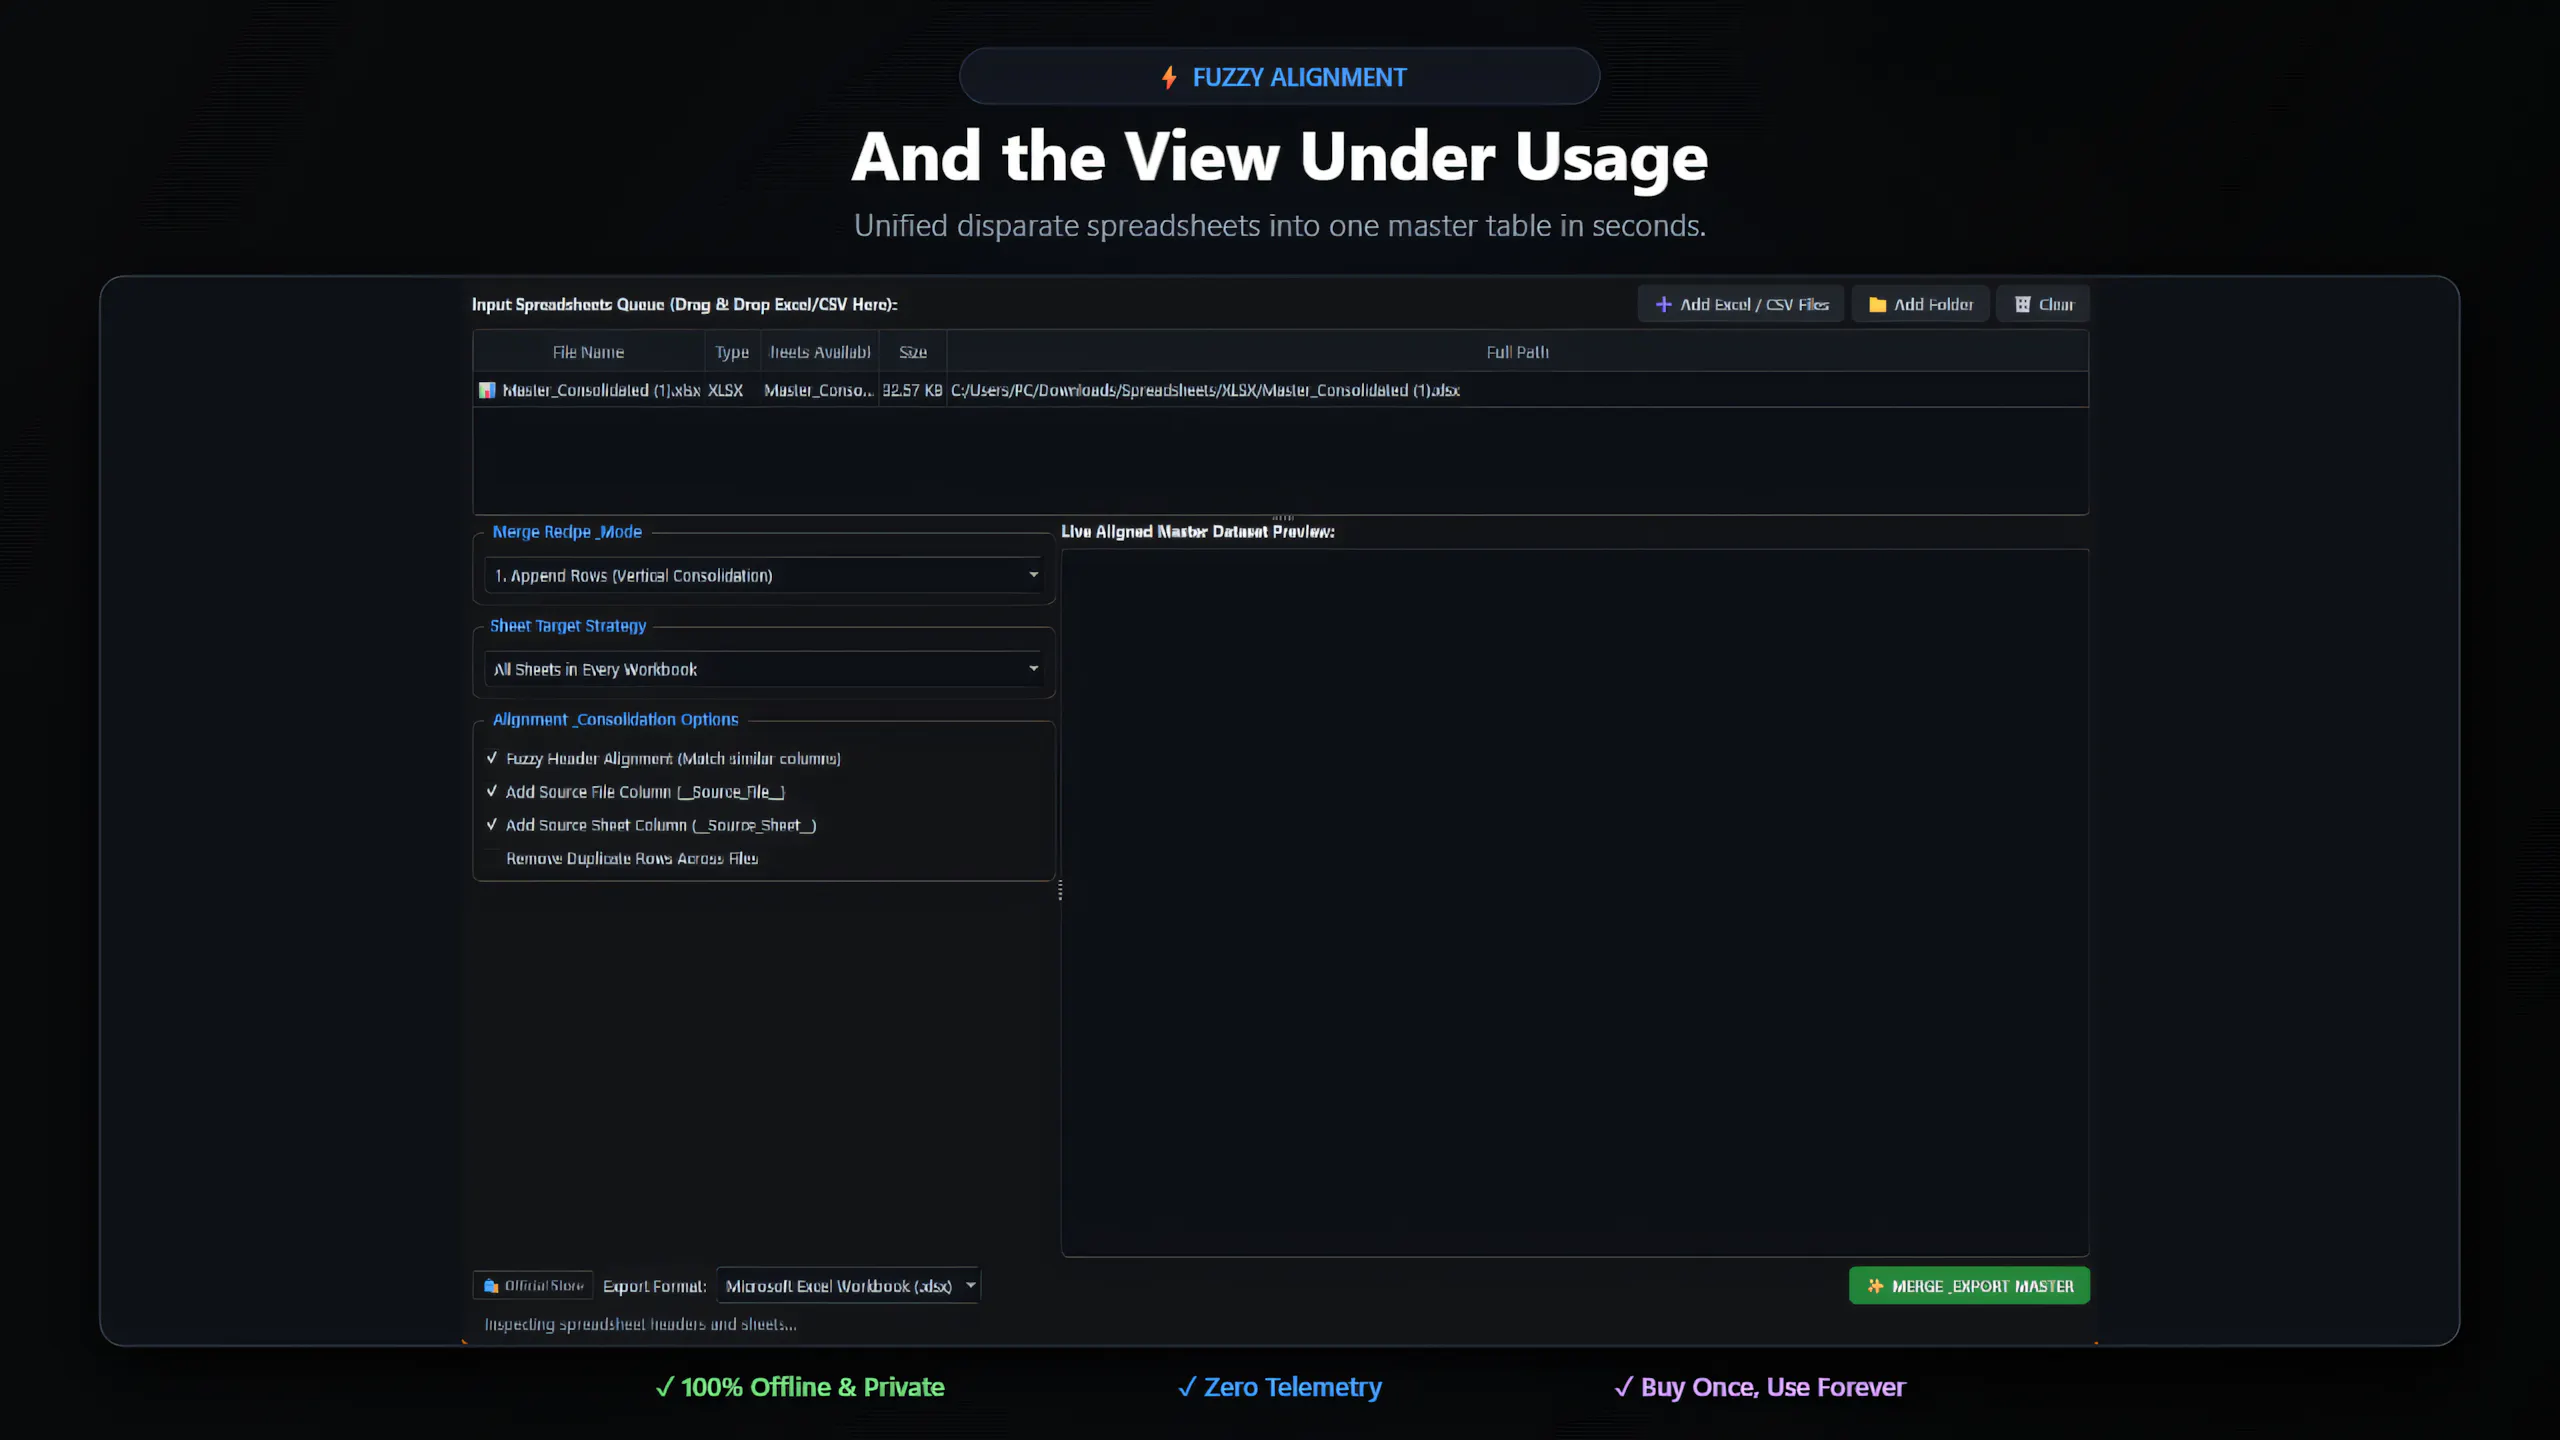Select the Master_Consolidated (1).xlsx file name
Screen dimensions: 2560x1440
(600, 390)
